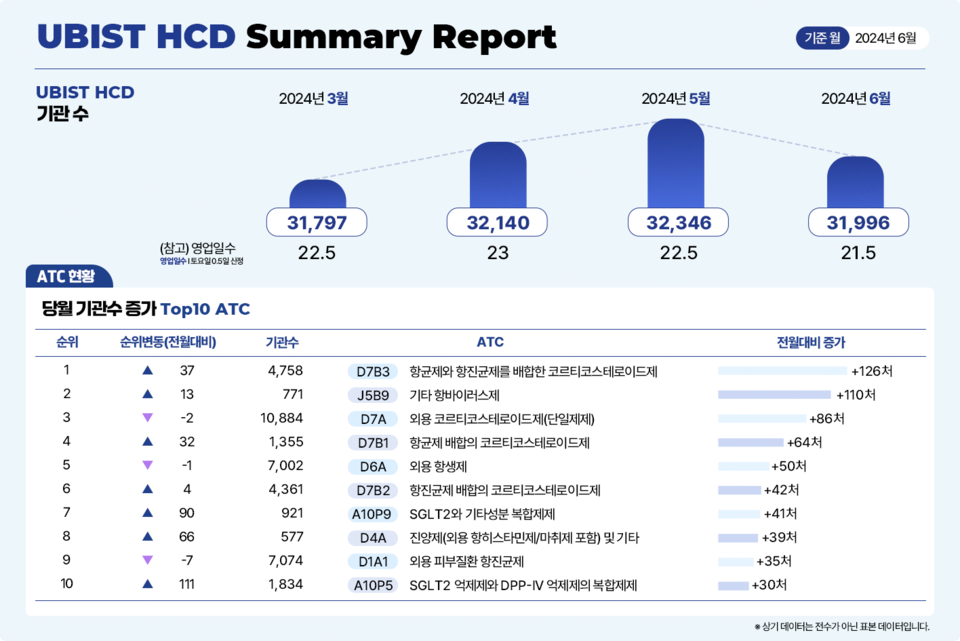
Task: Click the 전월대비 증가 column header
Action: [811, 342]
